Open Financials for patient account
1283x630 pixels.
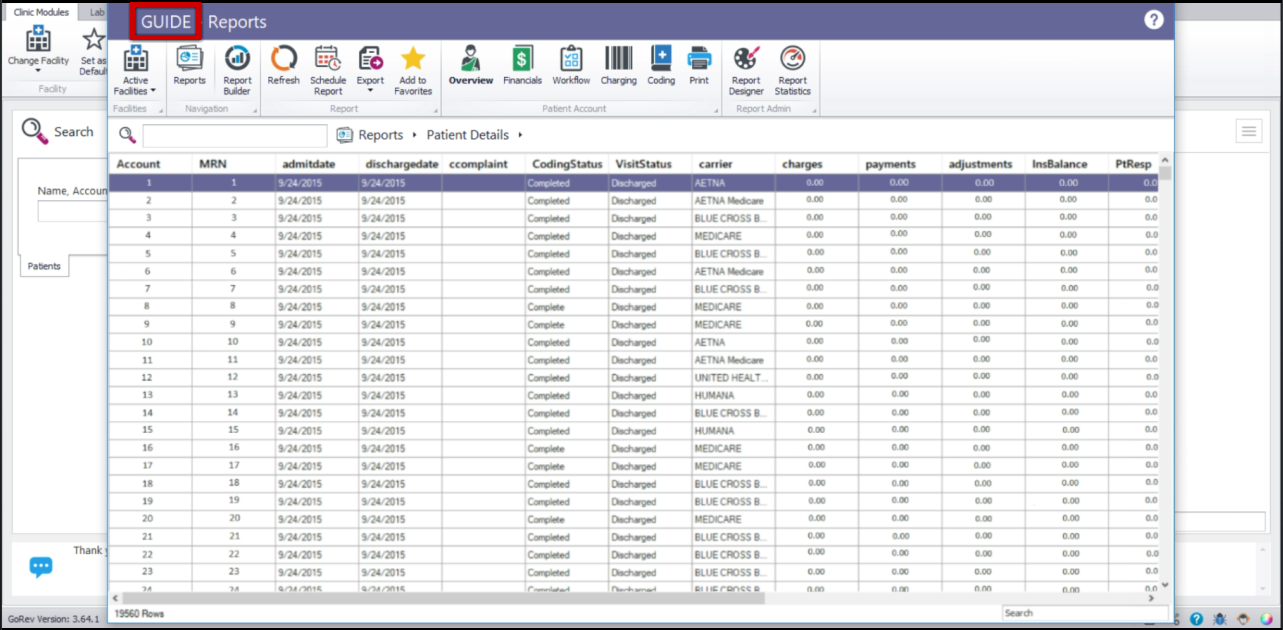click(x=522, y=66)
